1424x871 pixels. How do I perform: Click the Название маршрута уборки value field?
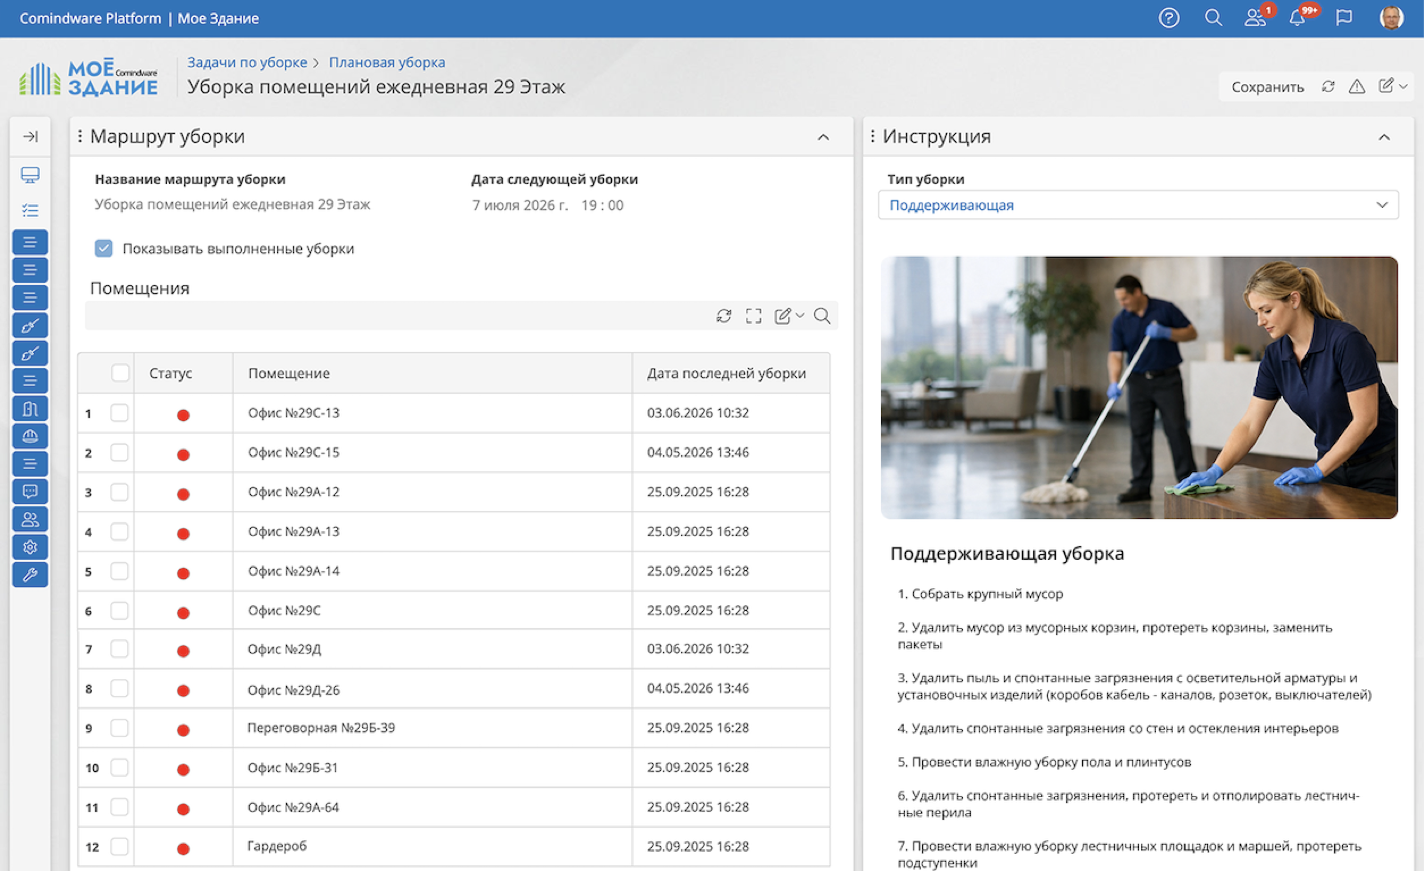232,204
